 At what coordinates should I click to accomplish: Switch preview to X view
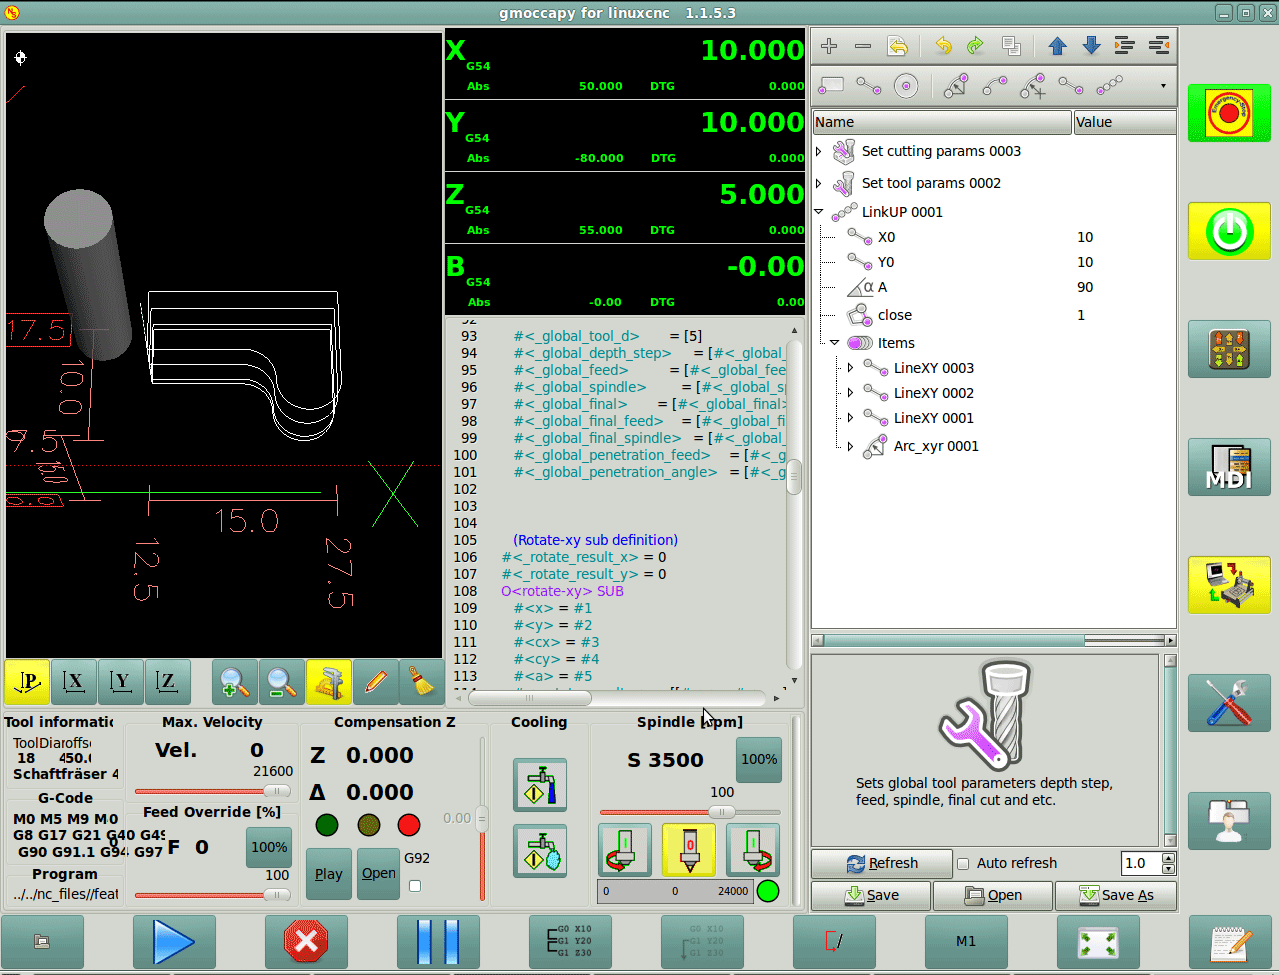pyautogui.click(x=74, y=683)
